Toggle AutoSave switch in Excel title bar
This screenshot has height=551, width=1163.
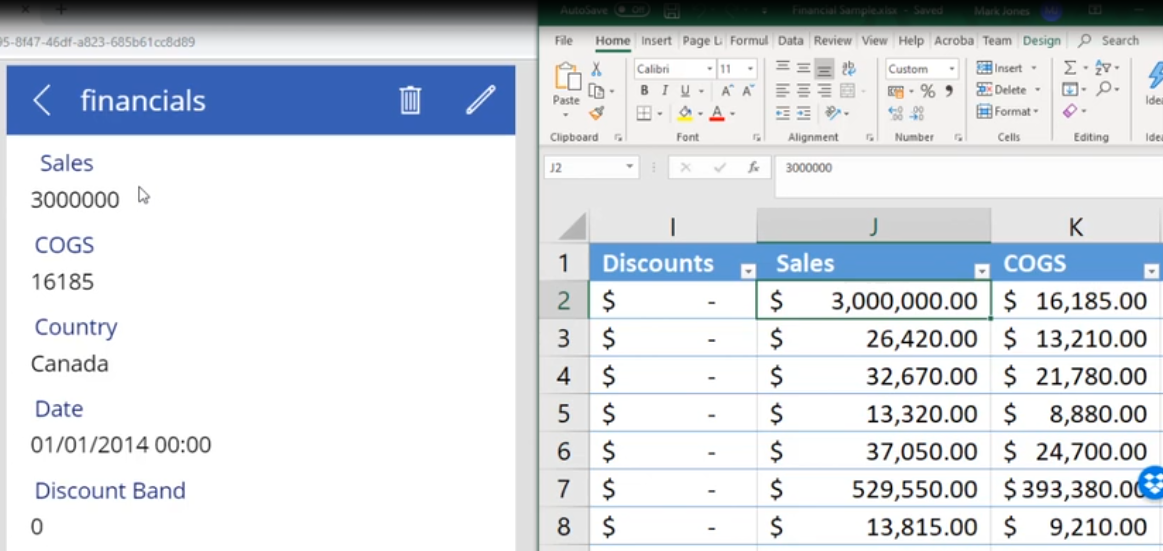click(x=631, y=10)
